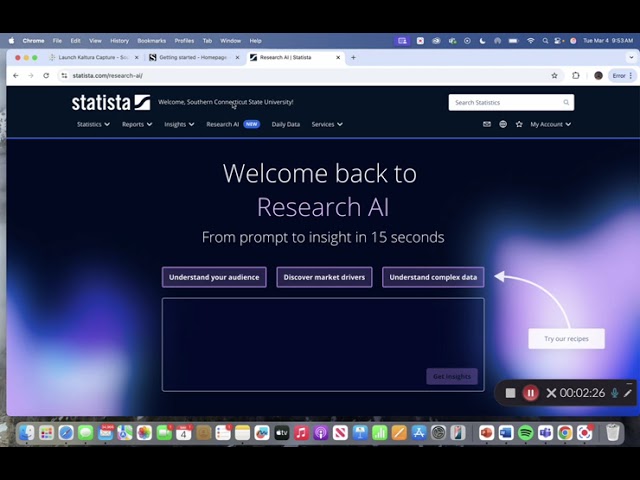Open Spotlight search in the menu bar
Image resolution: width=640 pixels, height=480 pixels.
545,41
